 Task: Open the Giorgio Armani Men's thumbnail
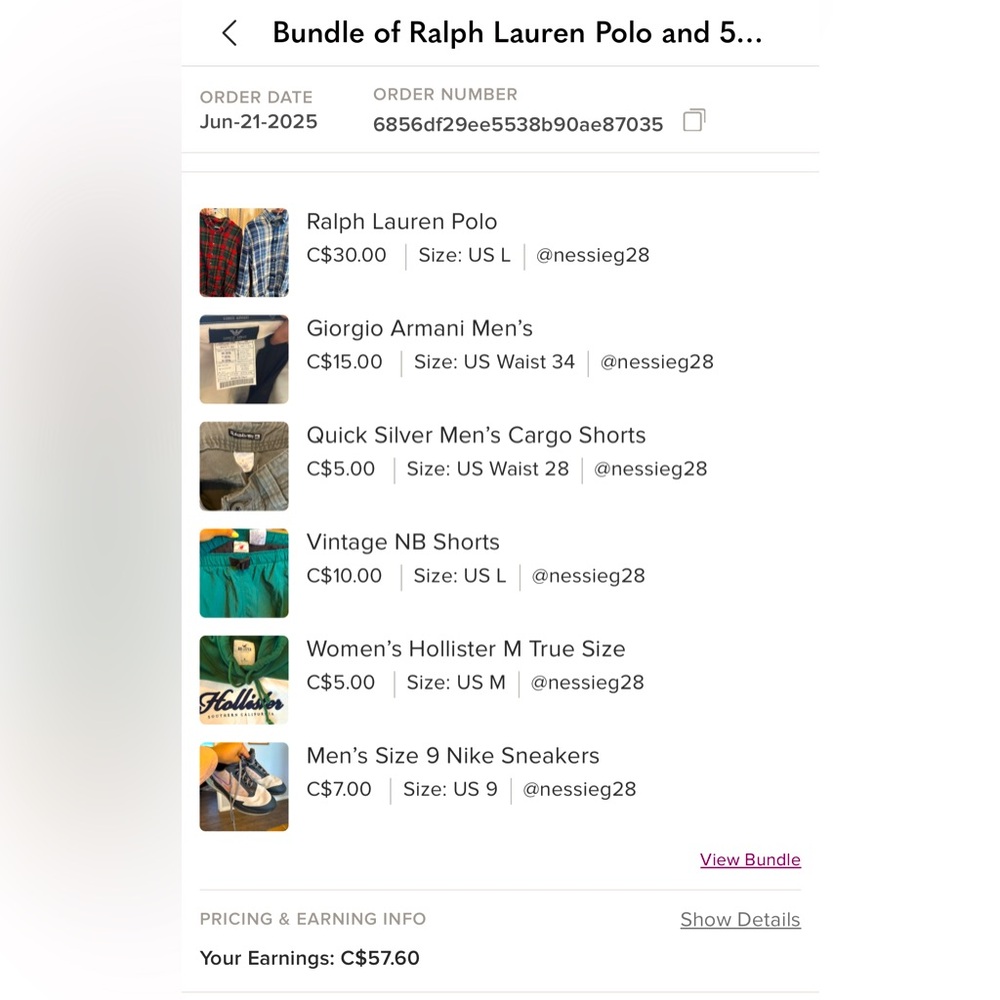(244, 359)
